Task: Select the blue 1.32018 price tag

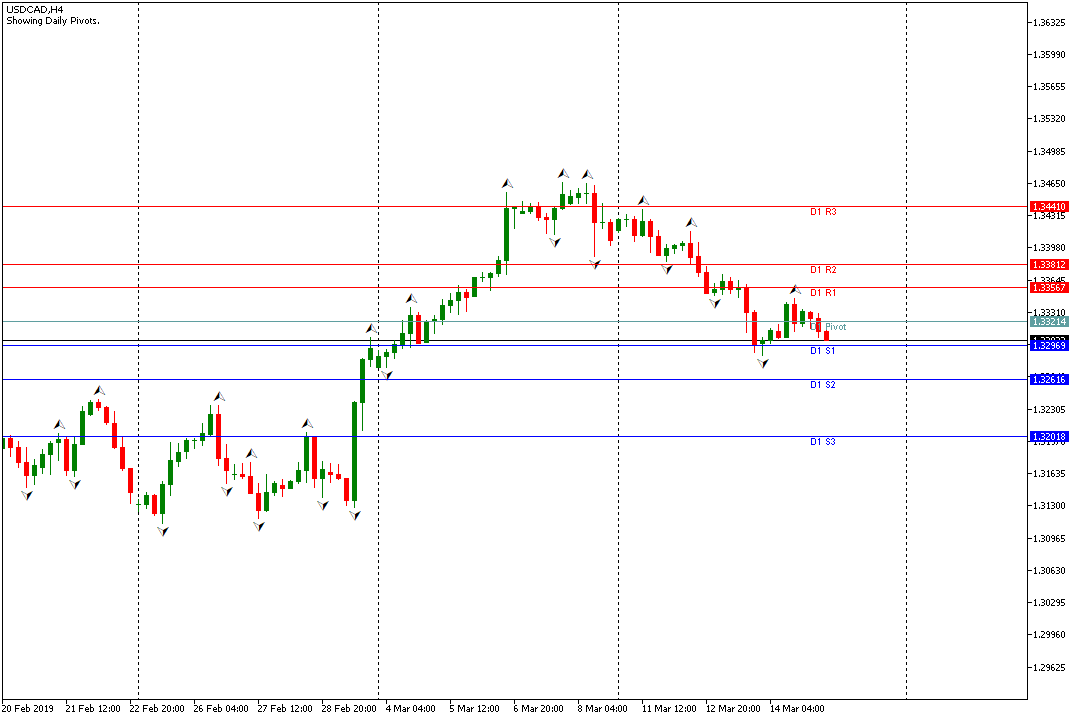Action: click(1049, 437)
